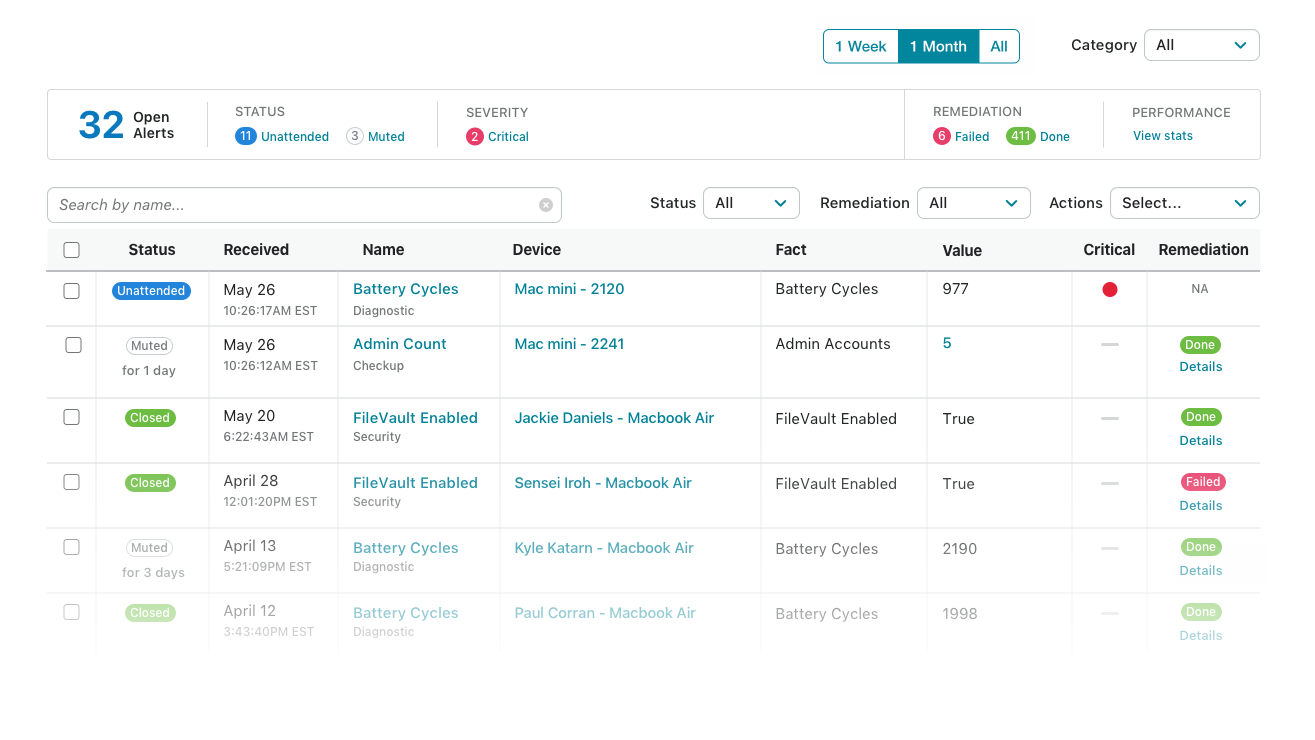Check the Mac mini - 2241 row checkbox
Viewport: 1315px width, 740px height.
click(73, 345)
